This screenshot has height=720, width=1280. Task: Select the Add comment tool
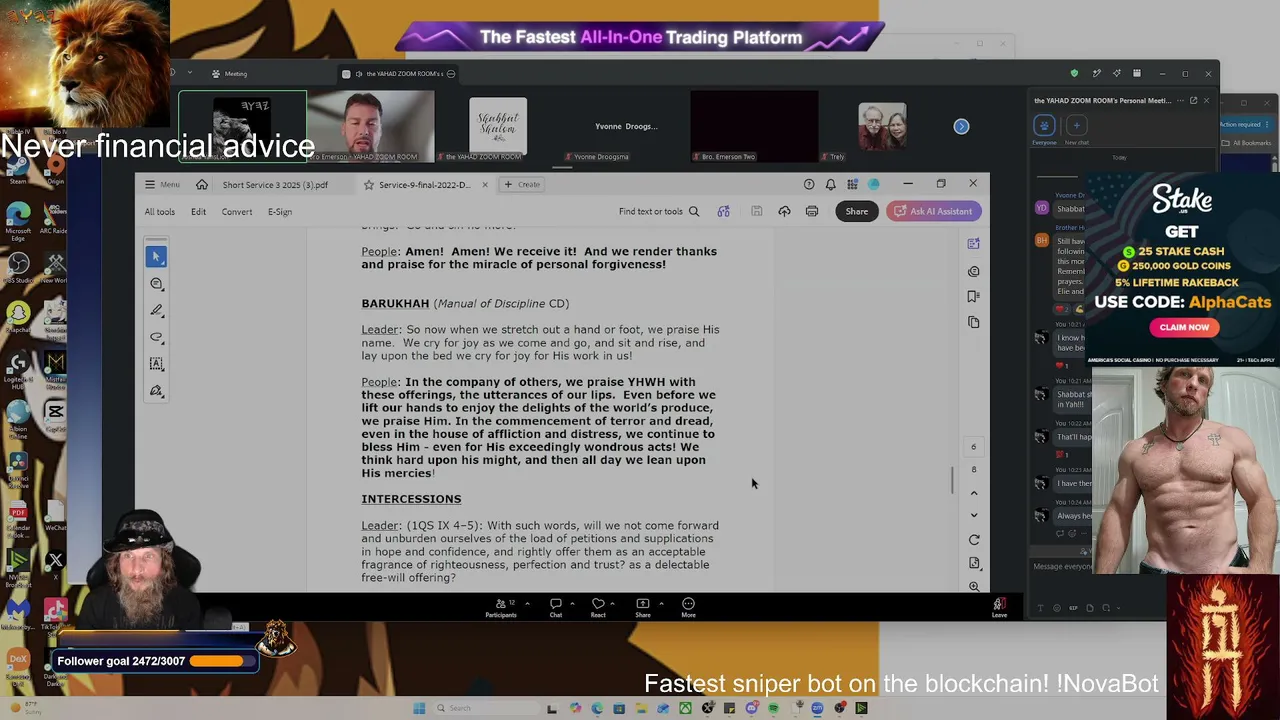coord(156,284)
